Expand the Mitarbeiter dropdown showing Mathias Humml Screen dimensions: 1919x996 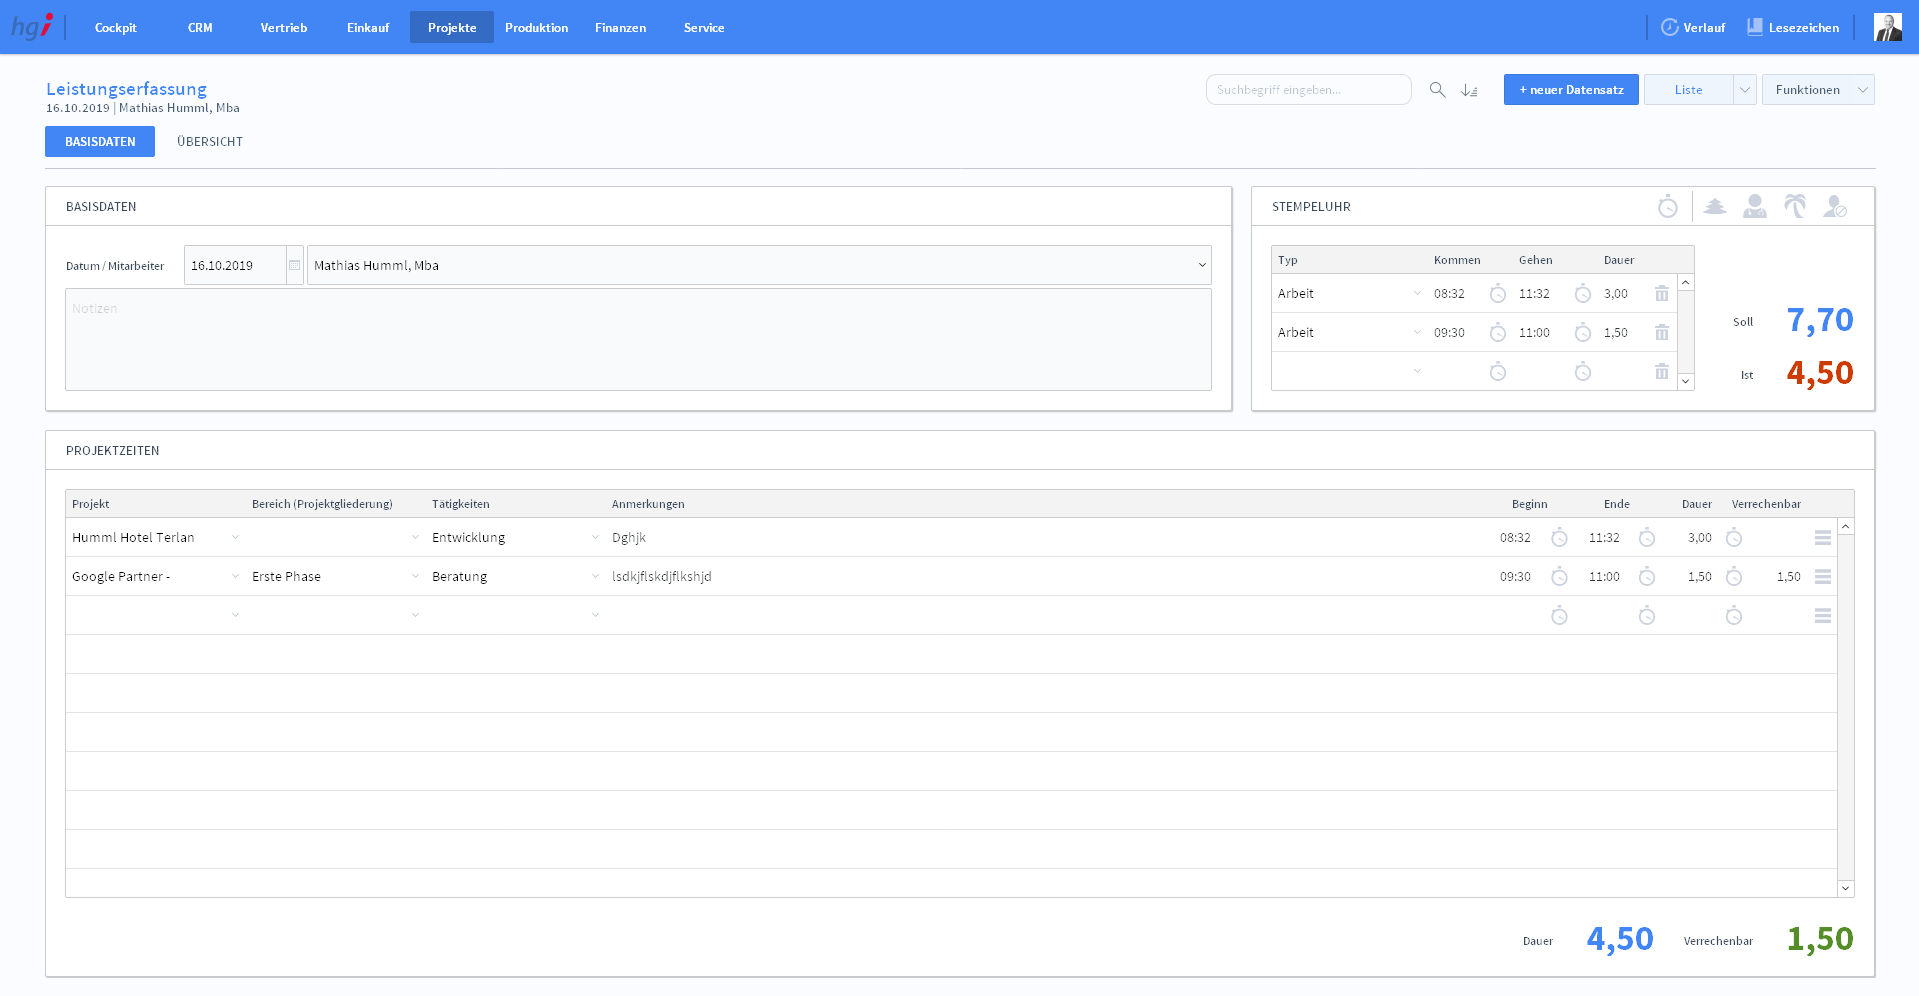[1201, 266]
